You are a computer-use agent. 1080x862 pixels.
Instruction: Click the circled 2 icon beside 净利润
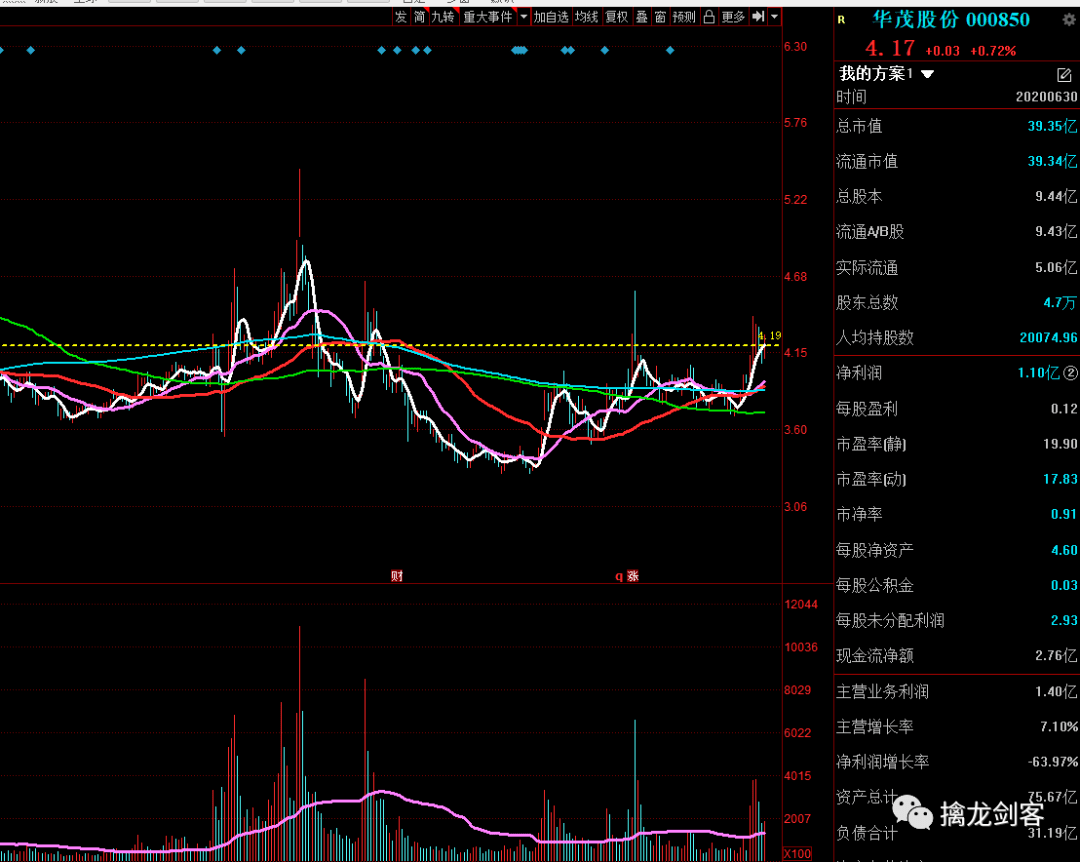1071,373
